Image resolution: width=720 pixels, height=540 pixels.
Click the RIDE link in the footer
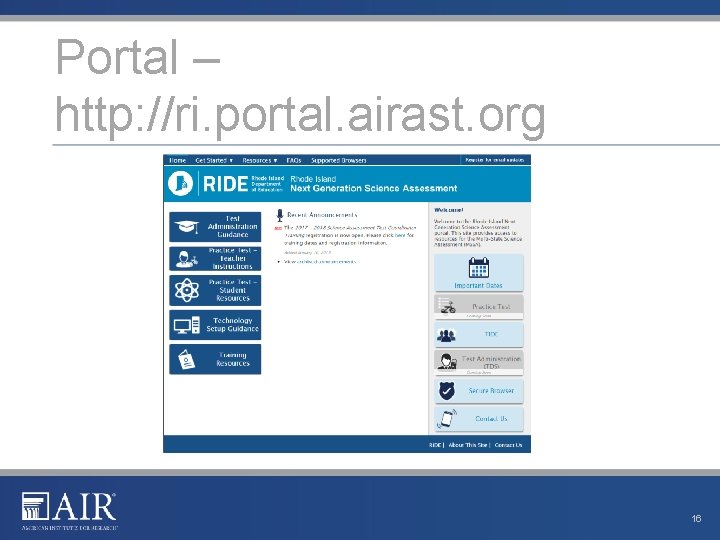(x=435, y=445)
